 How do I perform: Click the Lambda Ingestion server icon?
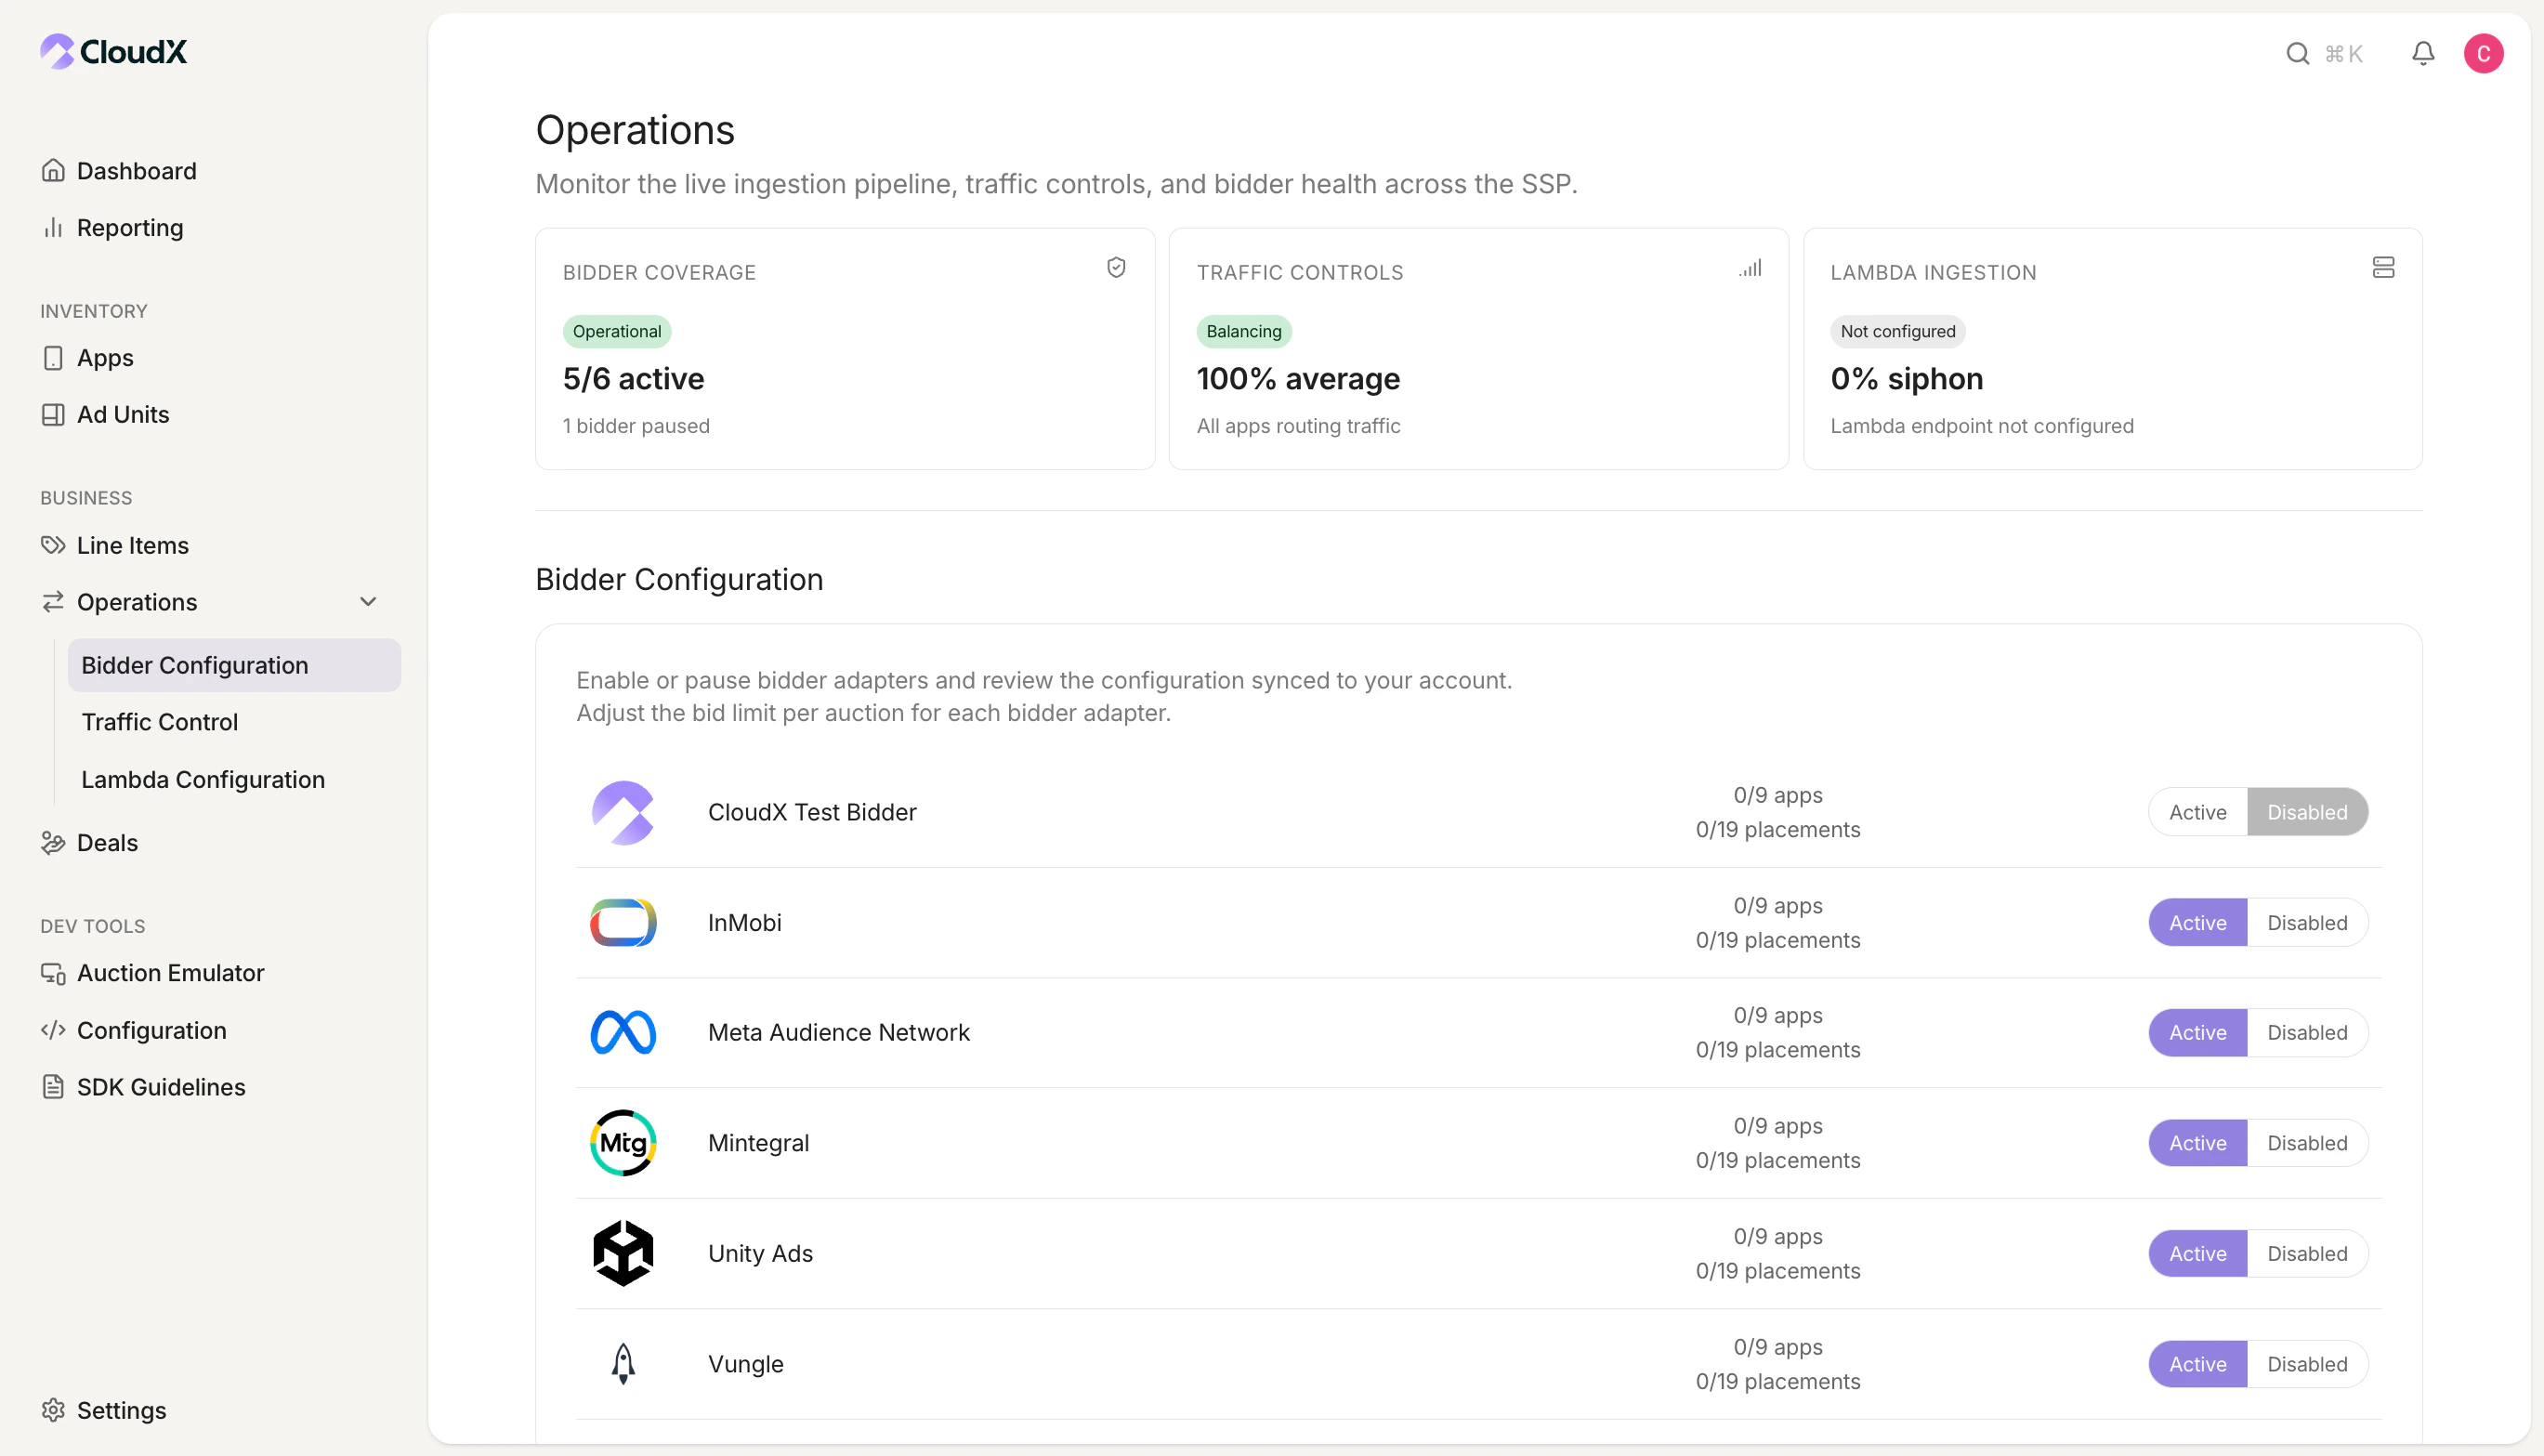tap(2382, 267)
